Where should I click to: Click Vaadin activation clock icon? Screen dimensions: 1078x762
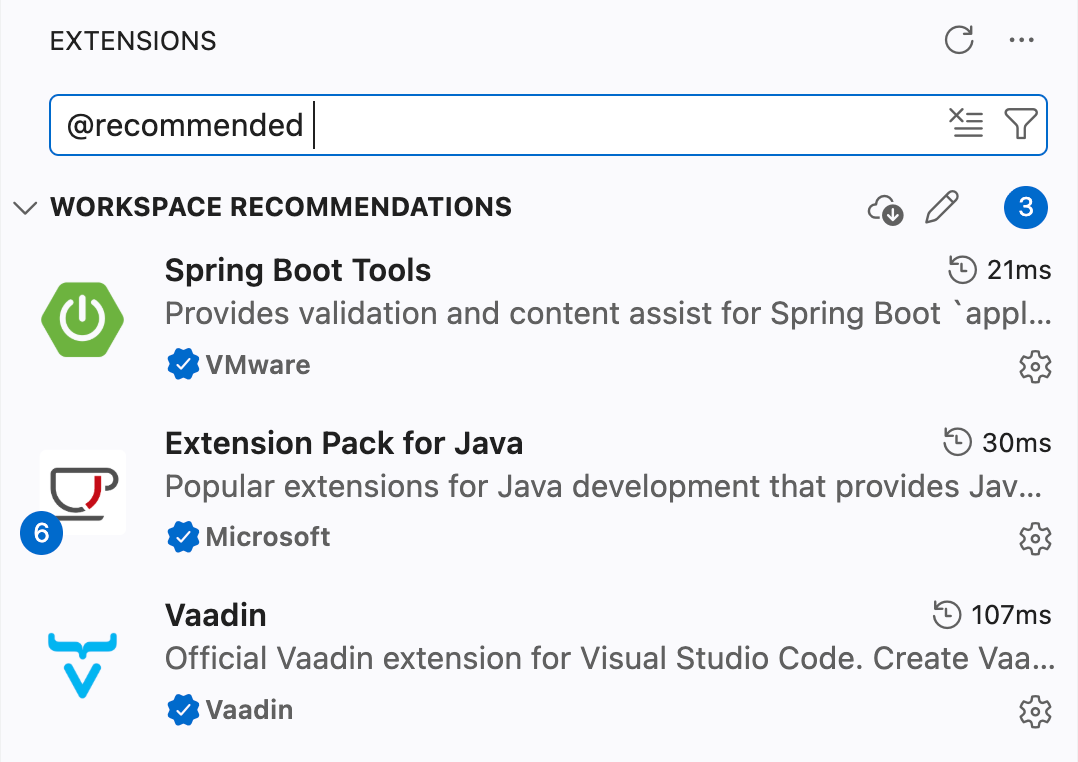(x=947, y=614)
